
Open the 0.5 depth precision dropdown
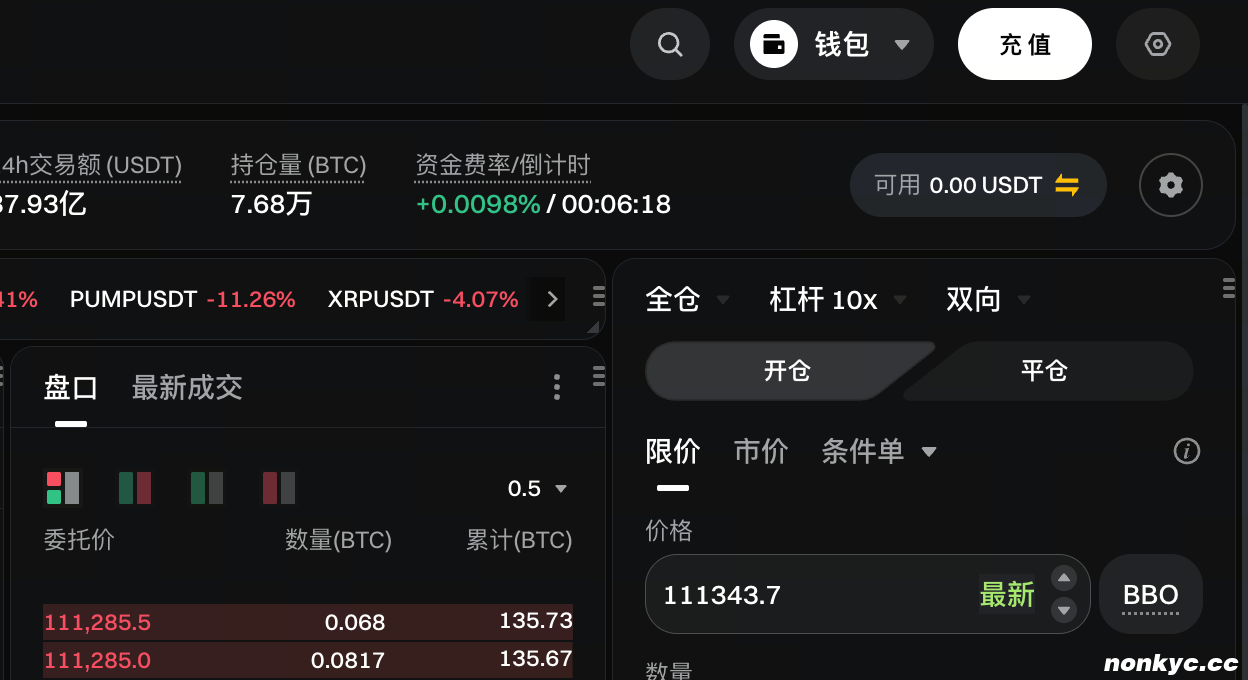[537, 489]
